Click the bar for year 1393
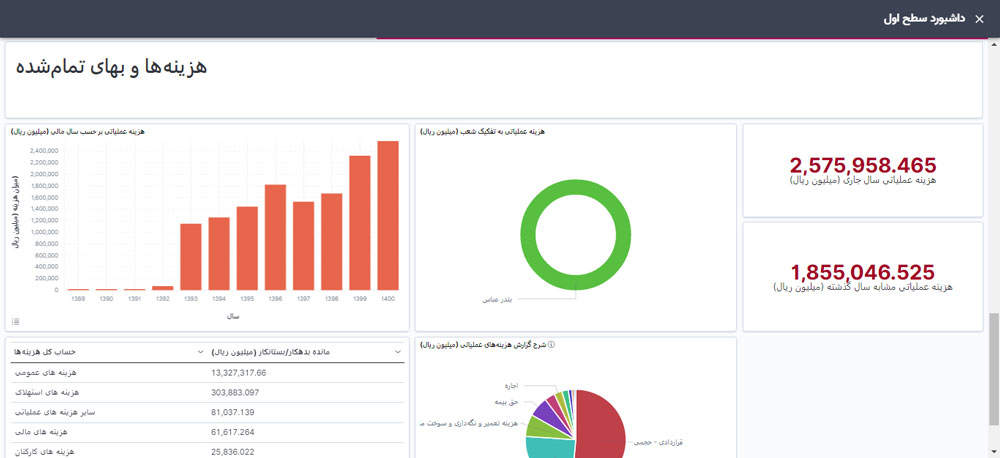 click(x=191, y=256)
